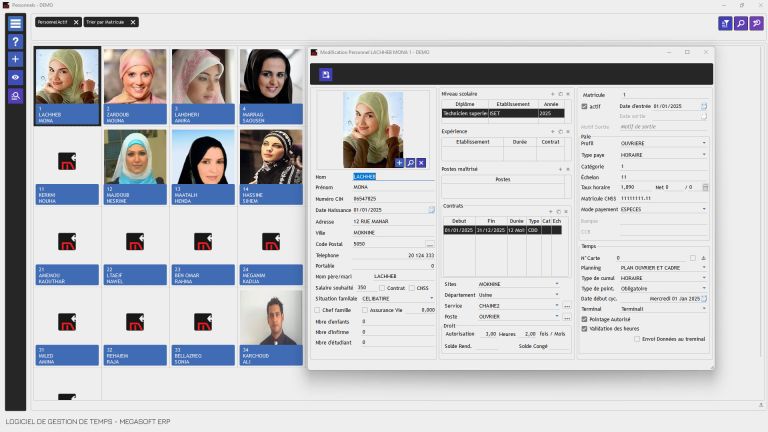
Task: Click the ellipsis button beside Service
Action: pyautogui.click(x=567, y=306)
